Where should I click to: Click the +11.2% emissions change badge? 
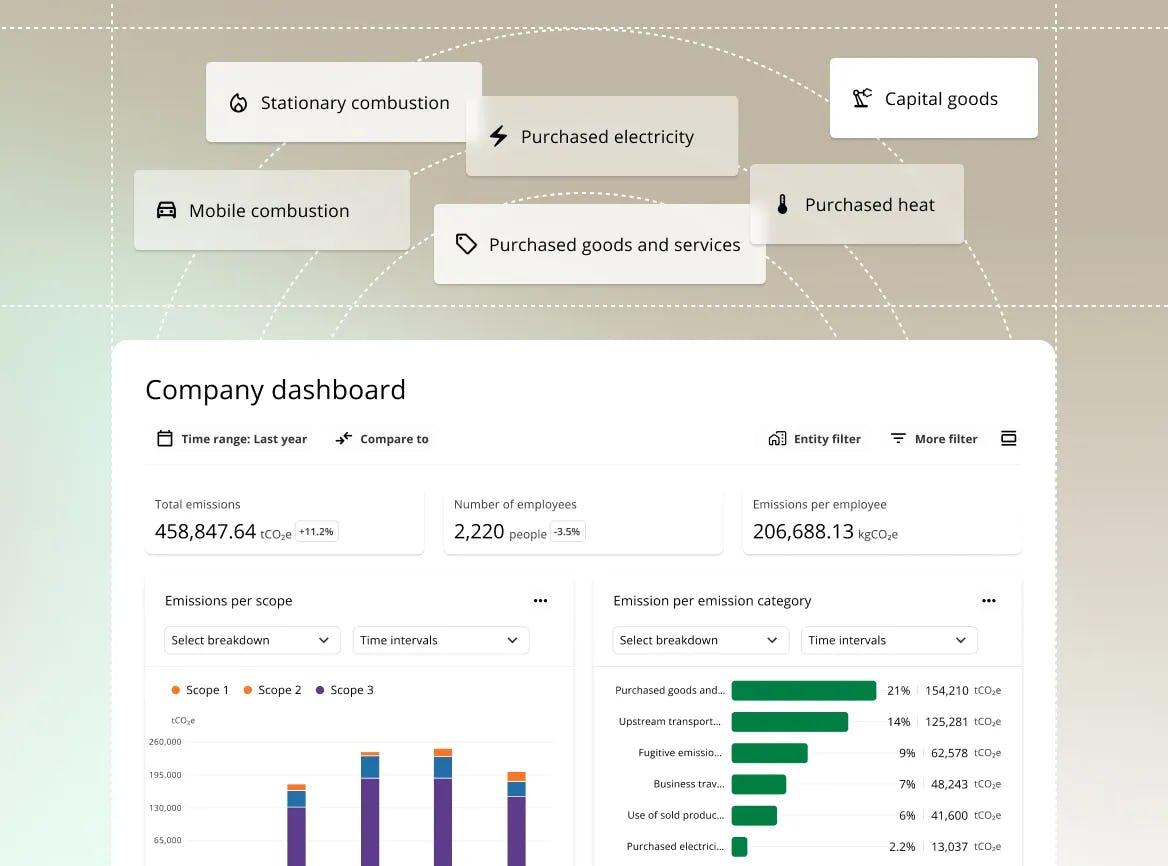[316, 531]
